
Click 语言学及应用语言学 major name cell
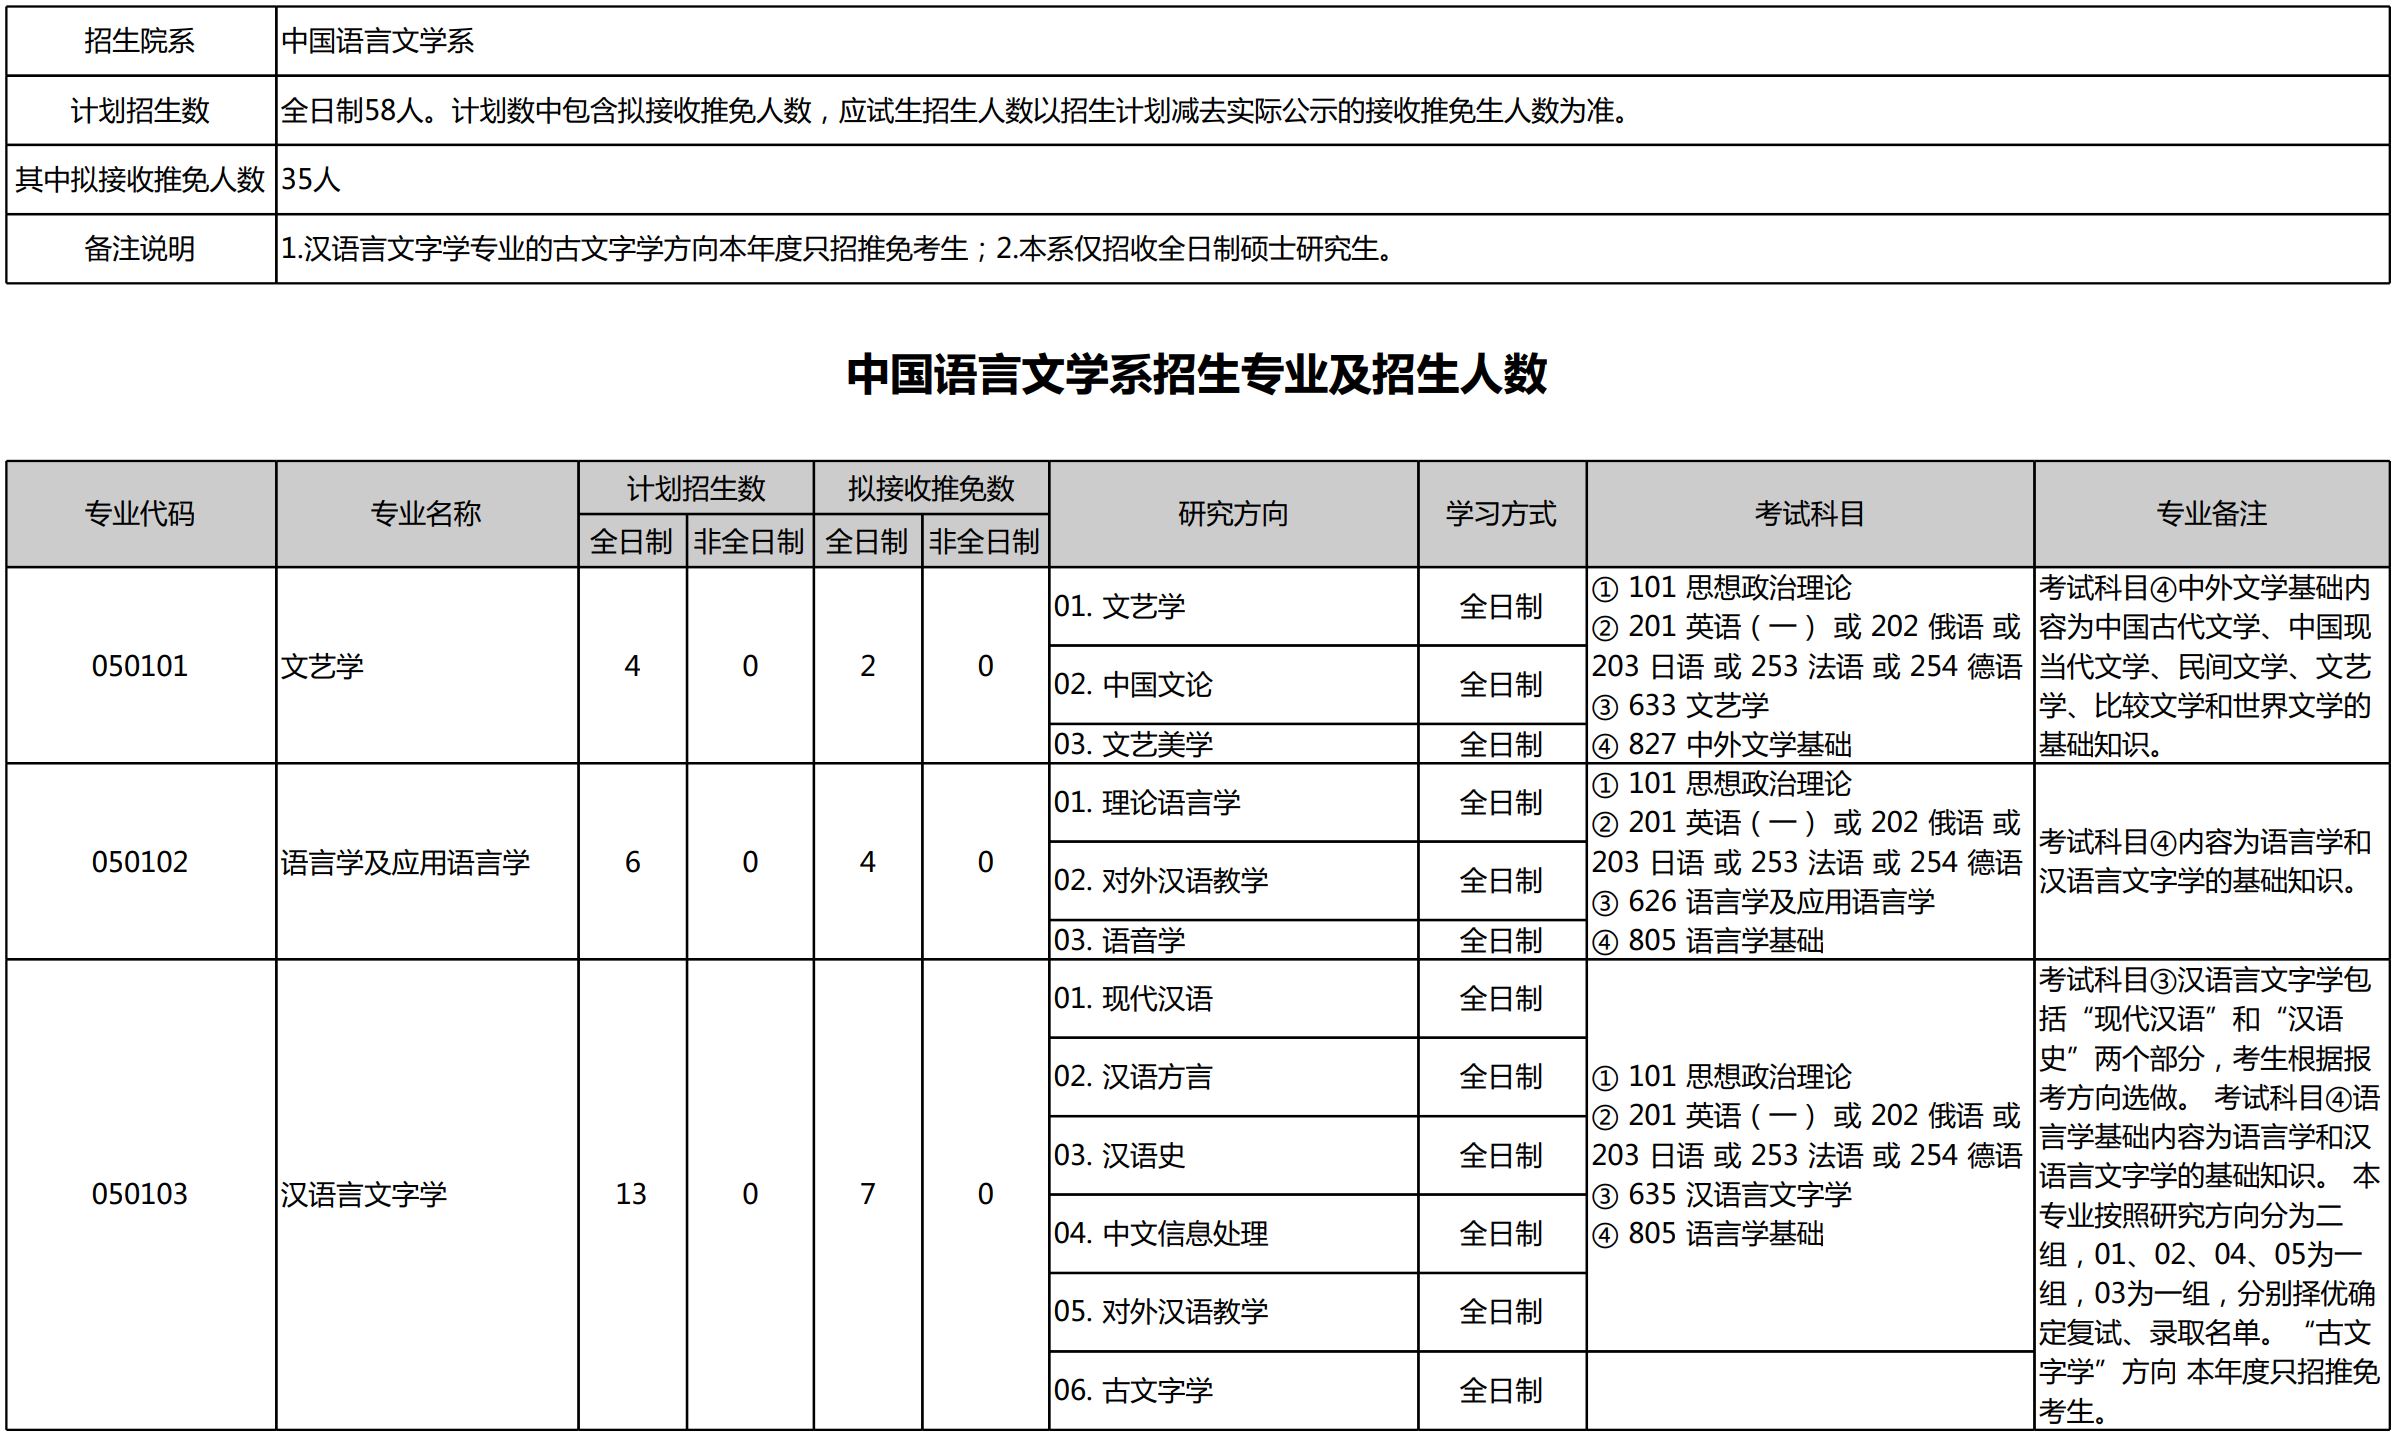405,862
